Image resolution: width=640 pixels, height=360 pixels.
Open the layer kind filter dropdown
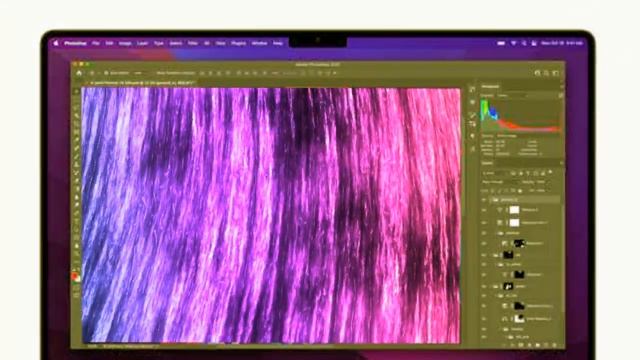pos(494,173)
